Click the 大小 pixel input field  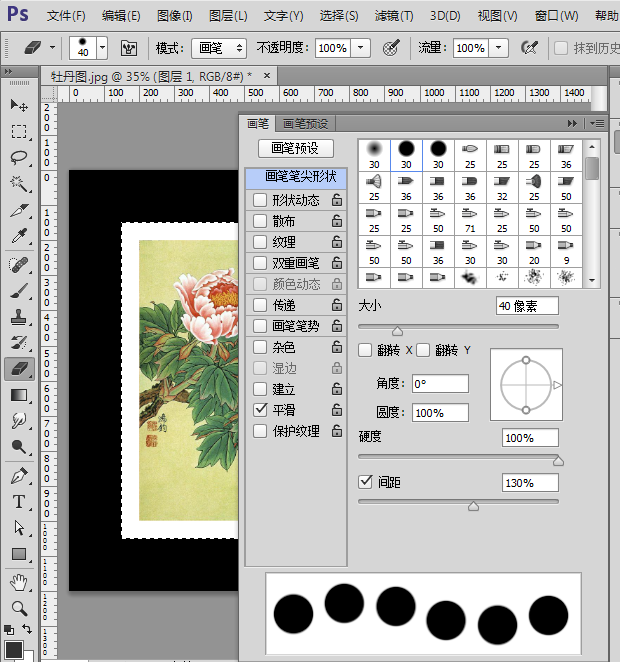[x=527, y=306]
